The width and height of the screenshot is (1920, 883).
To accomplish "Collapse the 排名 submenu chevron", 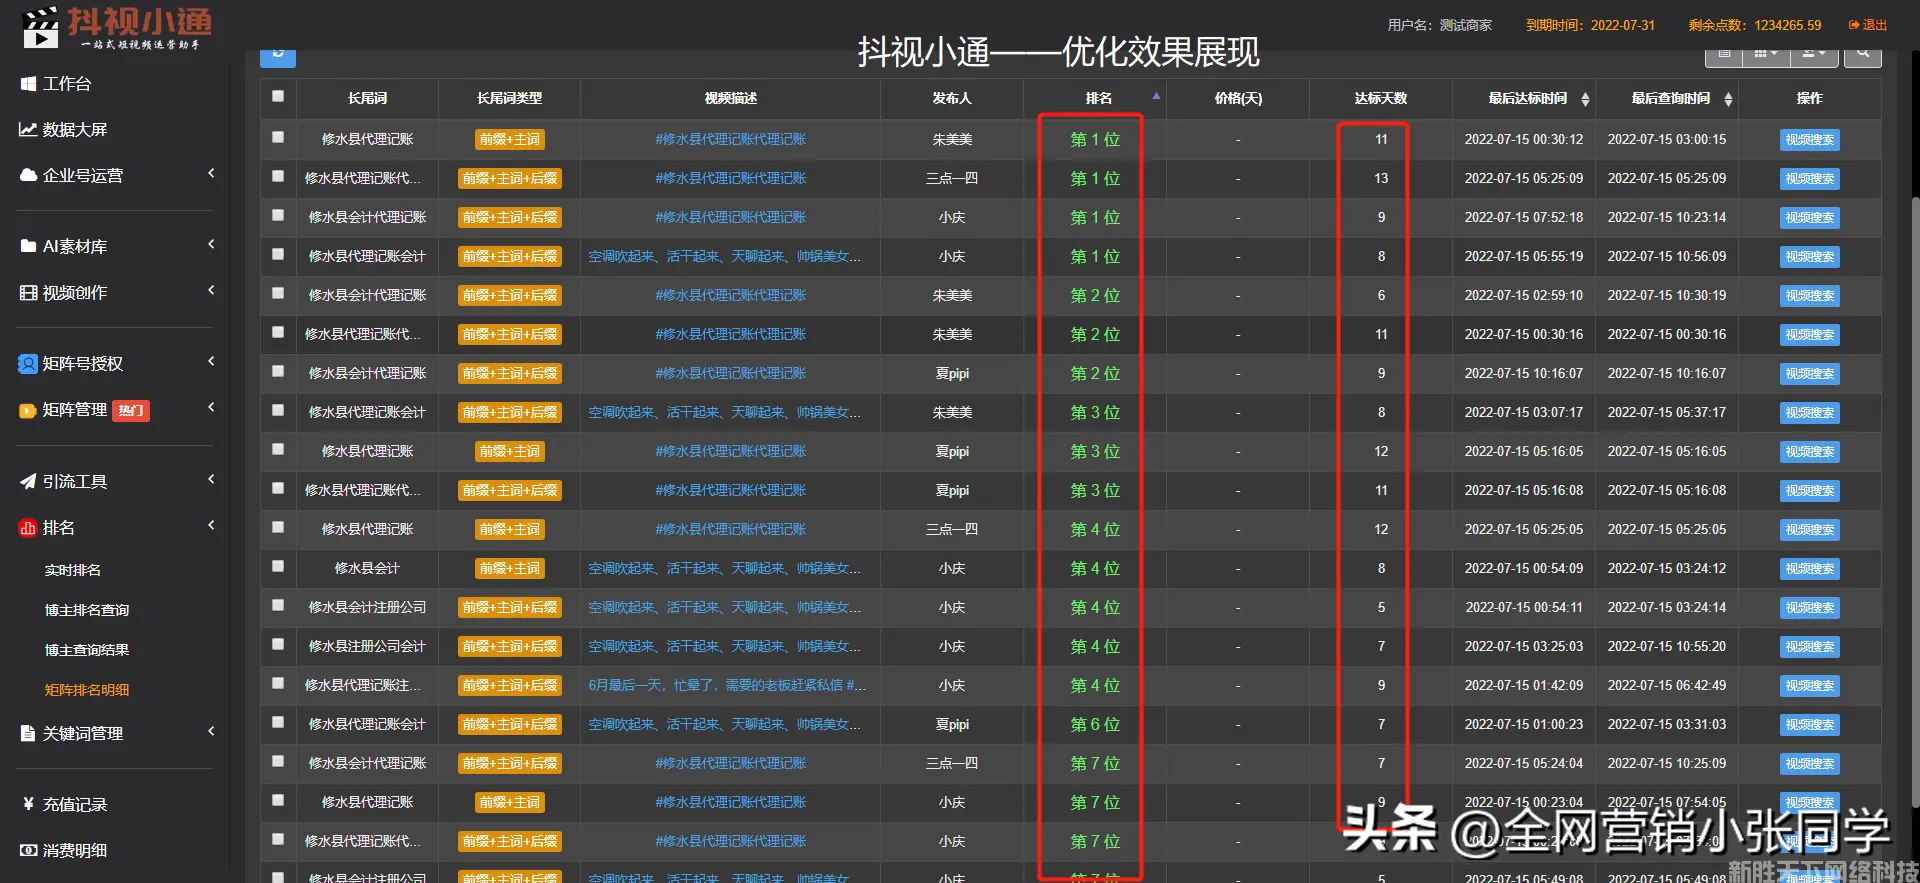I will point(211,526).
